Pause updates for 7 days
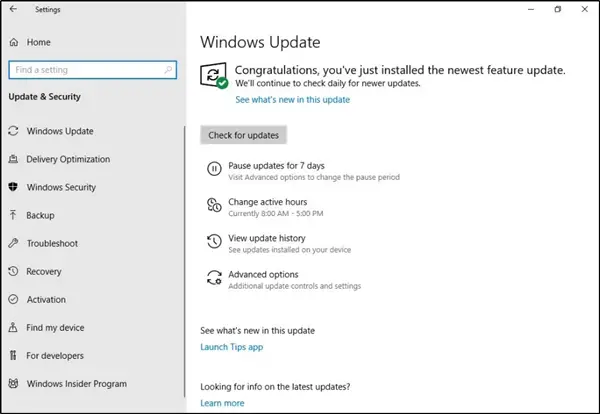The width and height of the screenshot is (600, 414). 303,171
